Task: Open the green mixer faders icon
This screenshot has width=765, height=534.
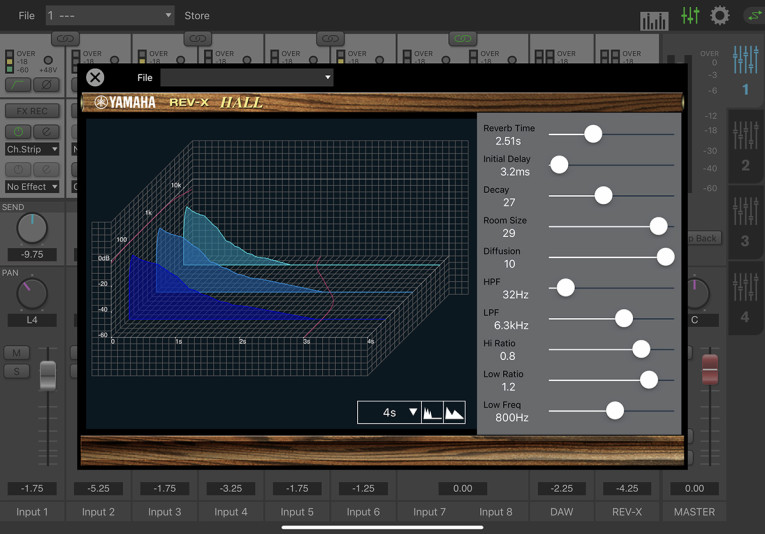Action: [690, 16]
